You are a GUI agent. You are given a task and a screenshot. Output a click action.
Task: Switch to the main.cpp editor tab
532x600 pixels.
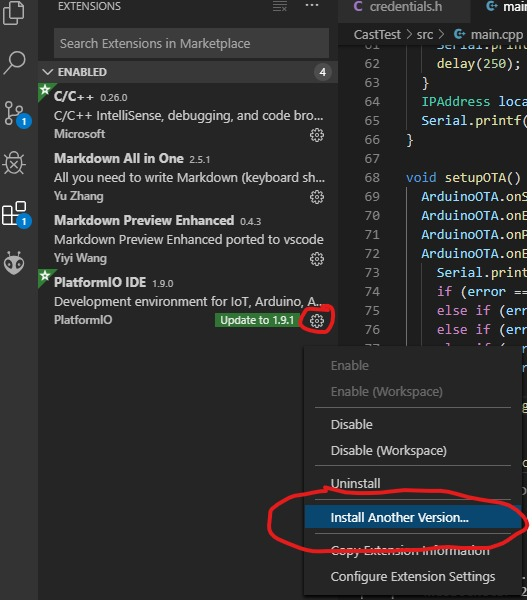501,7
